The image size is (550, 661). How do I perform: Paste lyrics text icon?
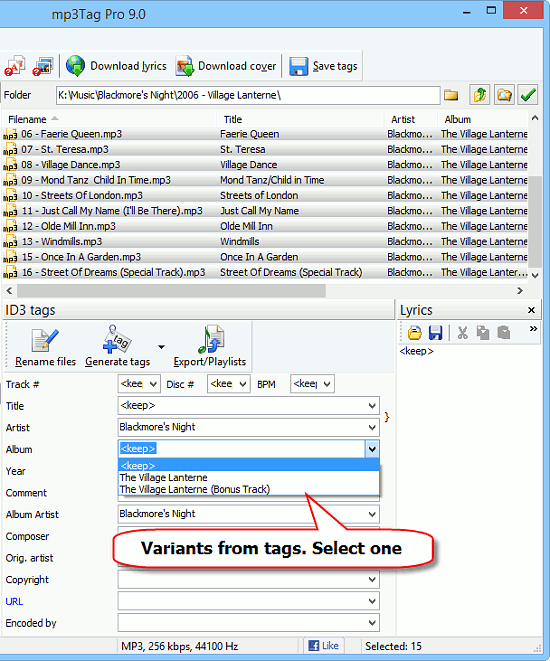click(x=504, y=333)
